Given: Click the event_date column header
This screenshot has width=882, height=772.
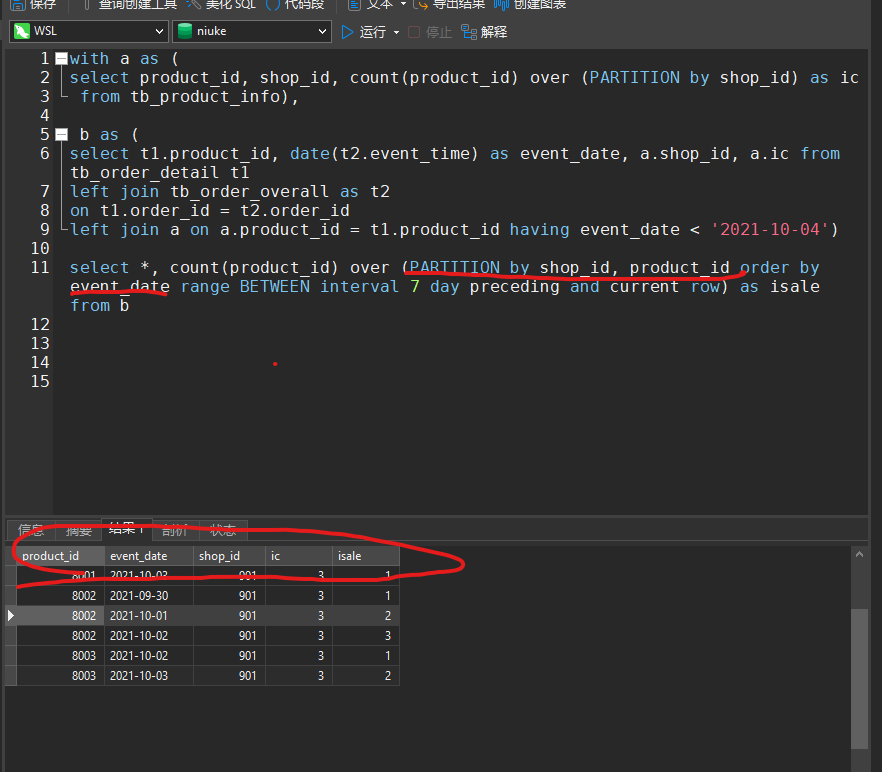Looking at the screenshot, I should 149,556.
